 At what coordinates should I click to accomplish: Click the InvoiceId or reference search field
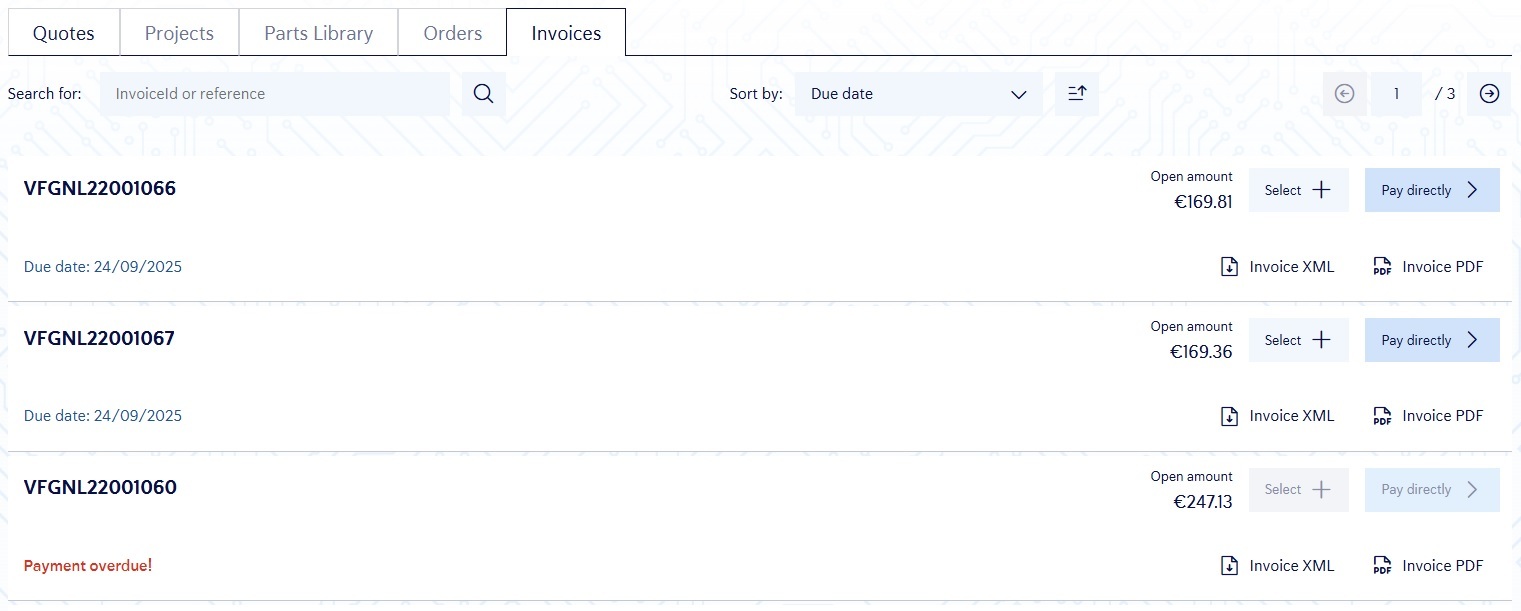[x=275, y=94]
